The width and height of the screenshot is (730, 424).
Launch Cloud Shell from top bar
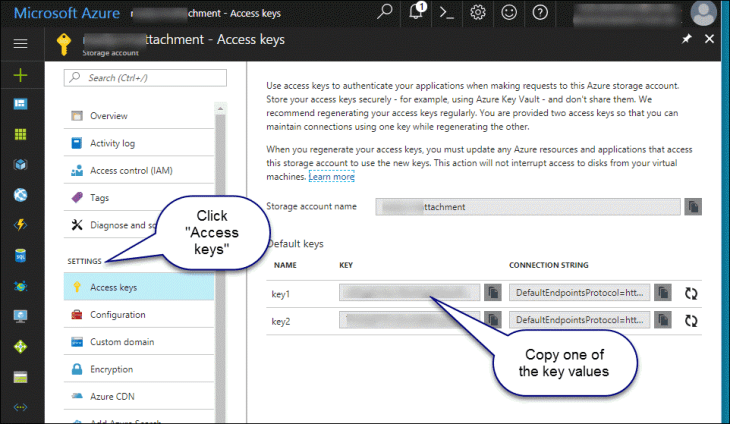446,12
